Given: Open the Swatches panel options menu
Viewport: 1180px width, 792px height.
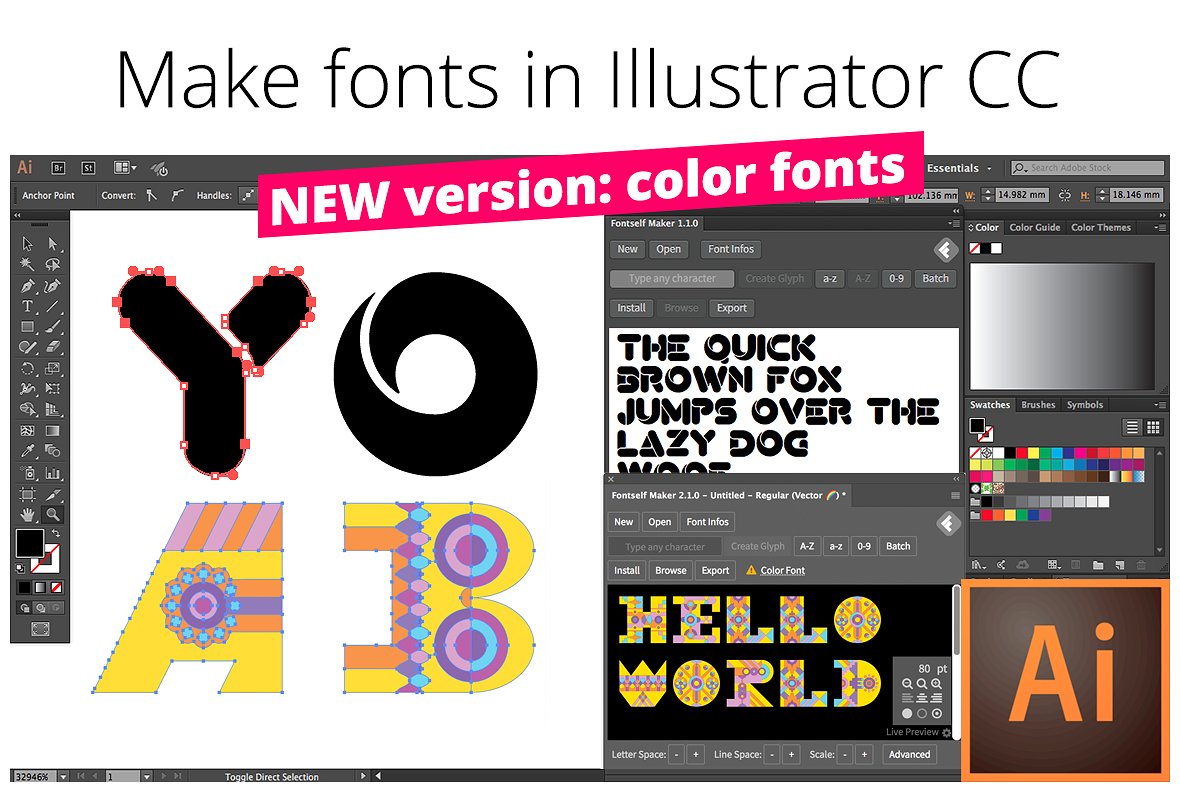Looking at the screenshot, I should [x=1159, y=404].
